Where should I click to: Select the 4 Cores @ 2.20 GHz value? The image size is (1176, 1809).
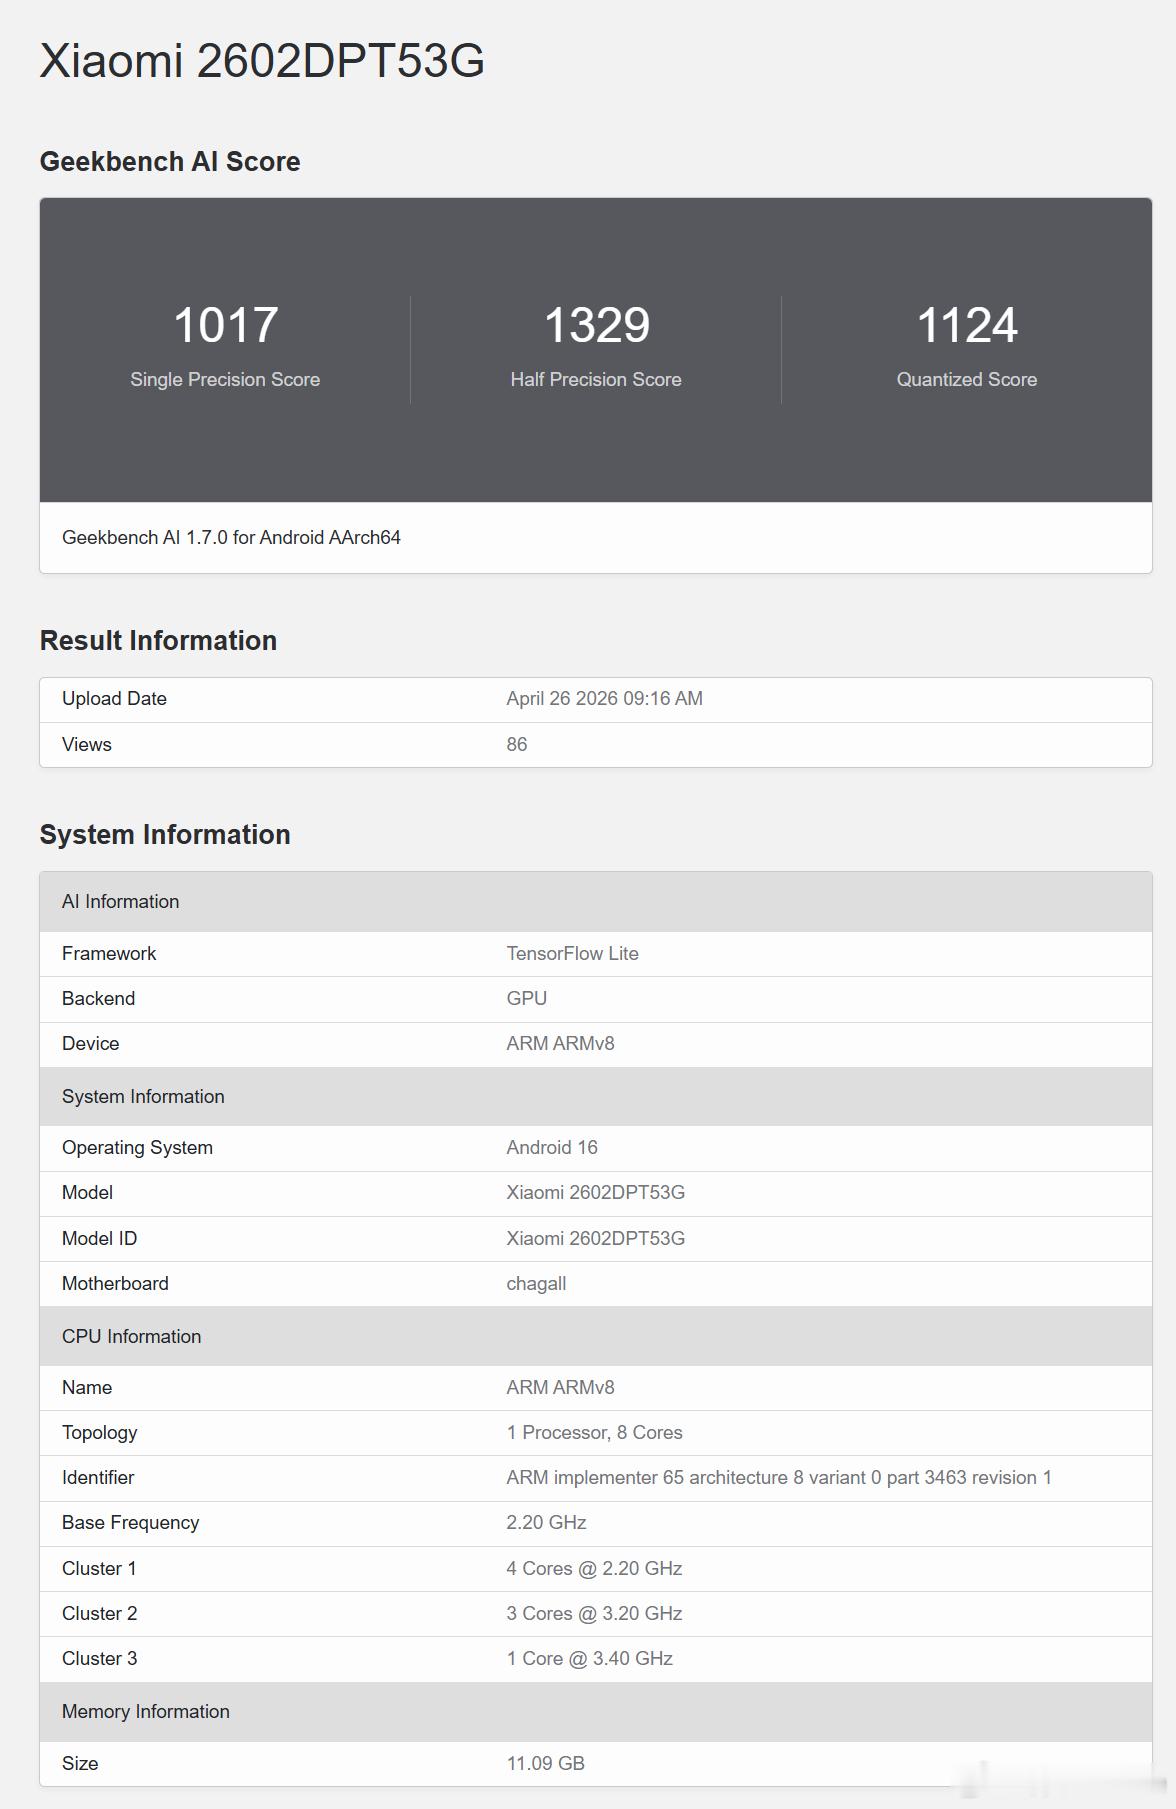594,1568
